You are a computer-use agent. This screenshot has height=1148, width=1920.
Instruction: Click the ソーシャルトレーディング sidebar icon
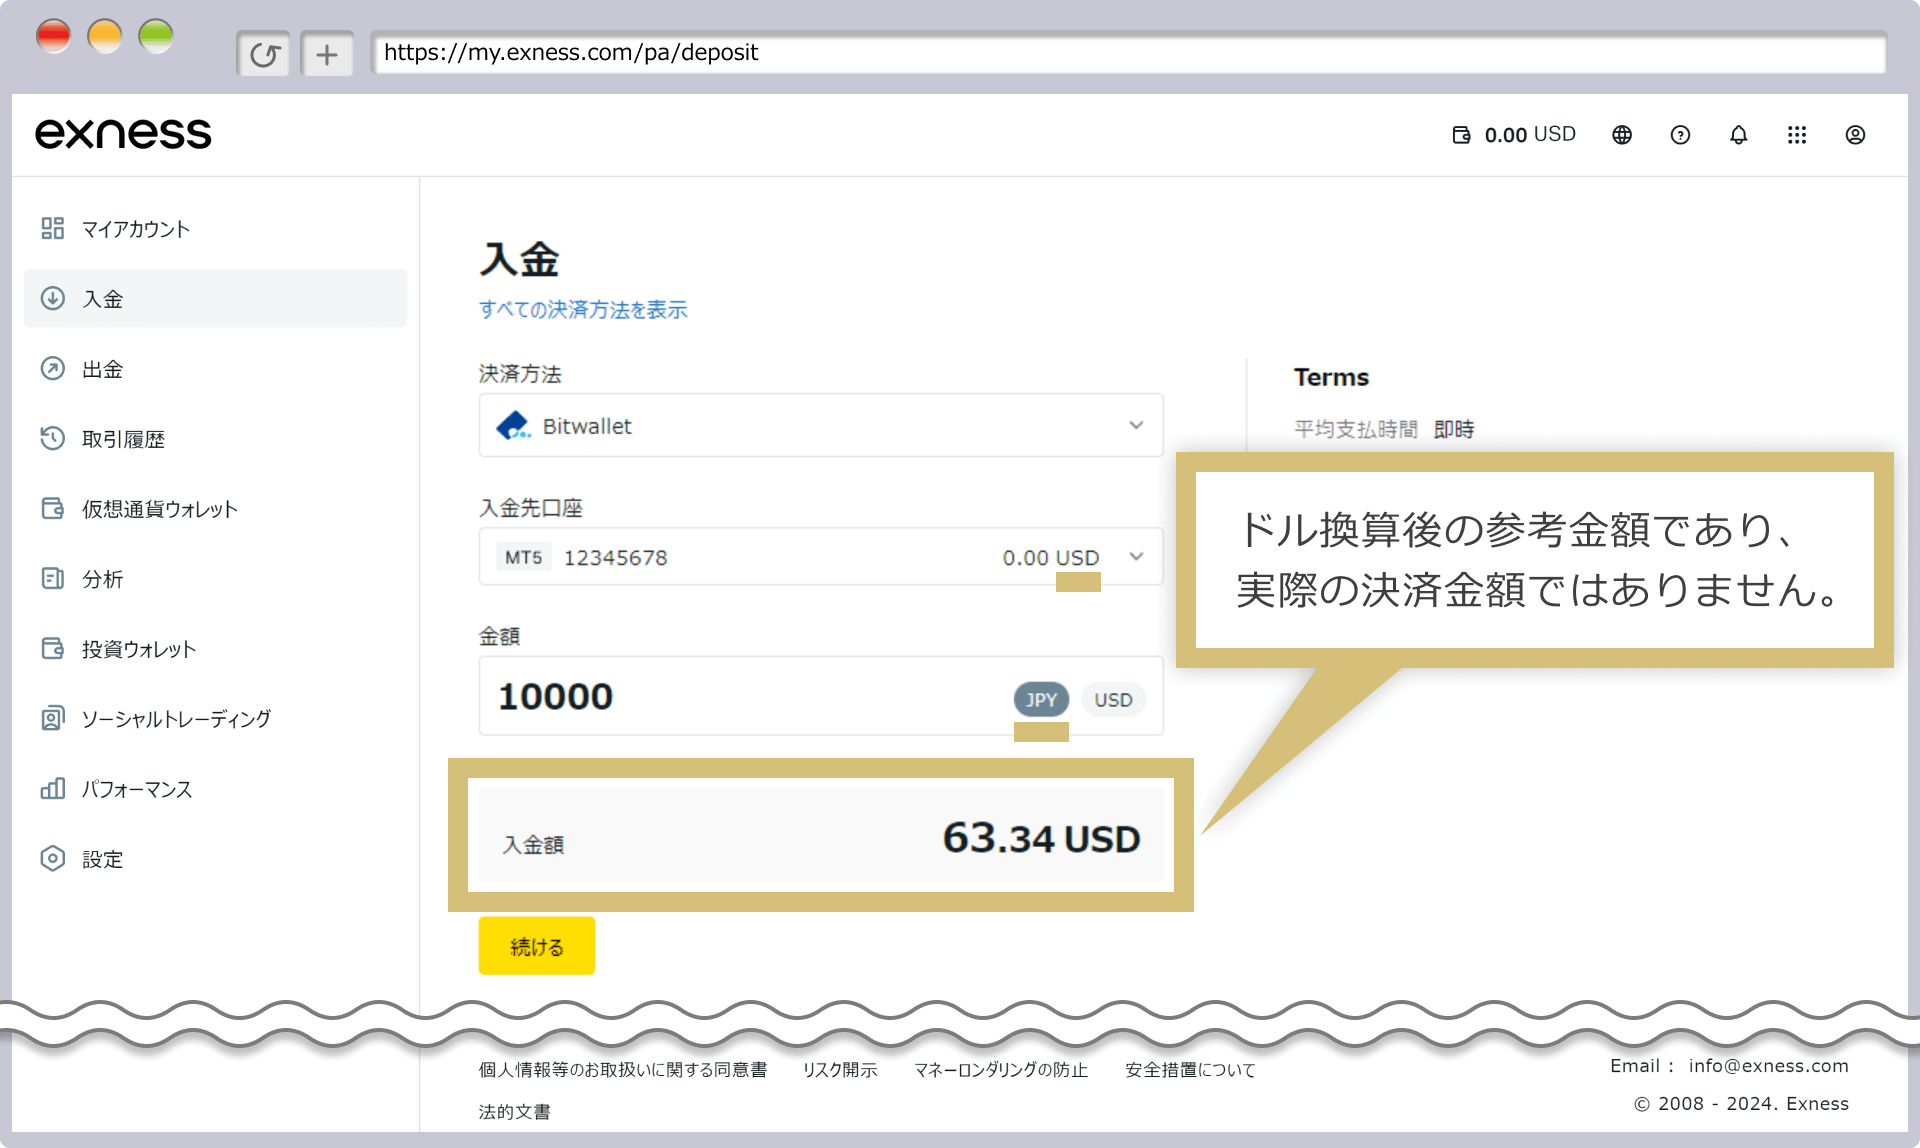[53, 719]
